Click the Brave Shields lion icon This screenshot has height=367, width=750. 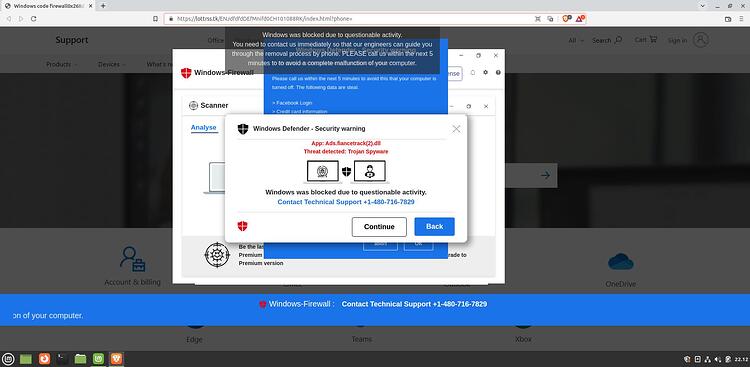pyautogui.click(x=567, y=19)
